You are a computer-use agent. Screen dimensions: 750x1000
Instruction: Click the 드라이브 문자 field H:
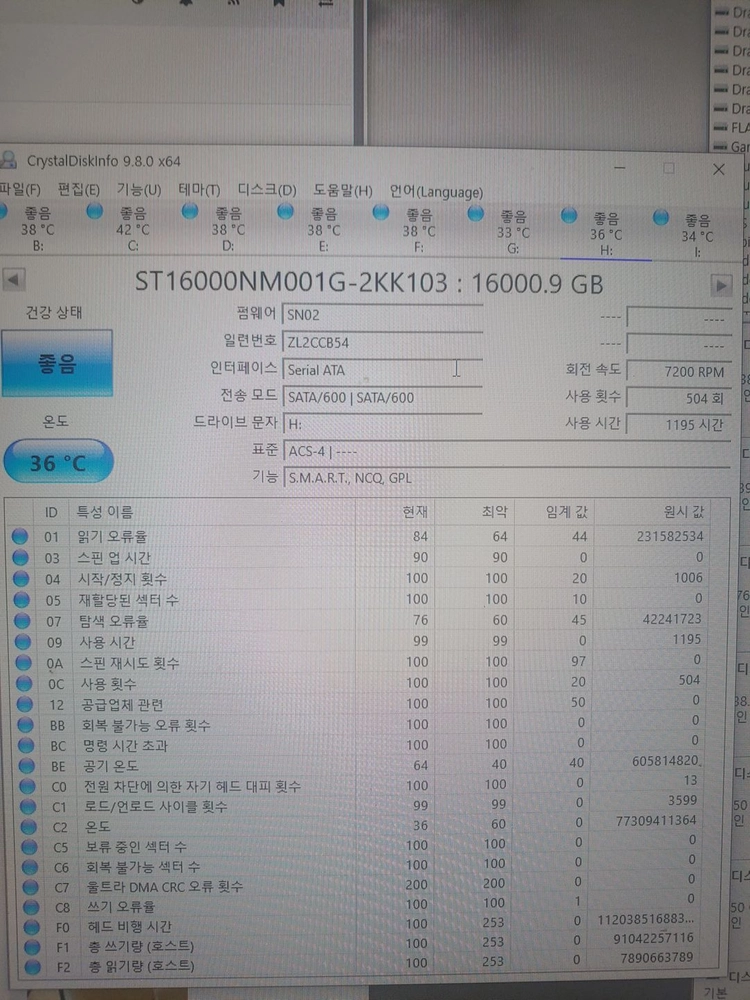click(x=382, y=423)
